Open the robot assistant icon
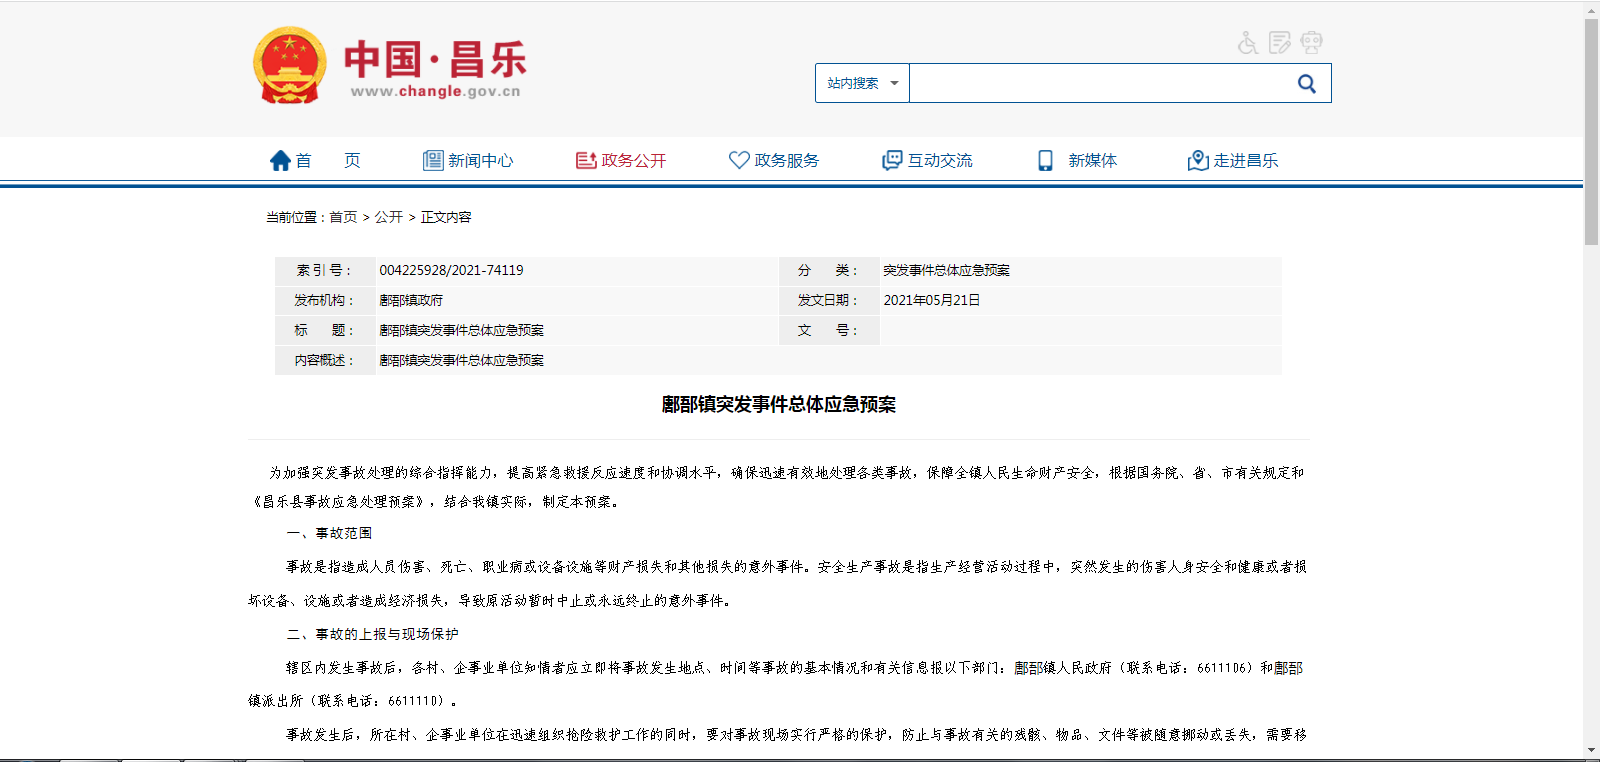1600x762 pixels. coord(1311,43)
